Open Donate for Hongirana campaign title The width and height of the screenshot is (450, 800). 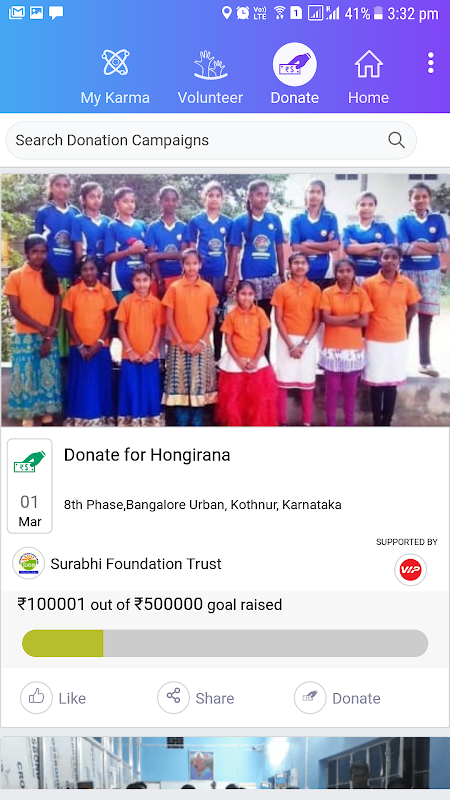[147, 455]
